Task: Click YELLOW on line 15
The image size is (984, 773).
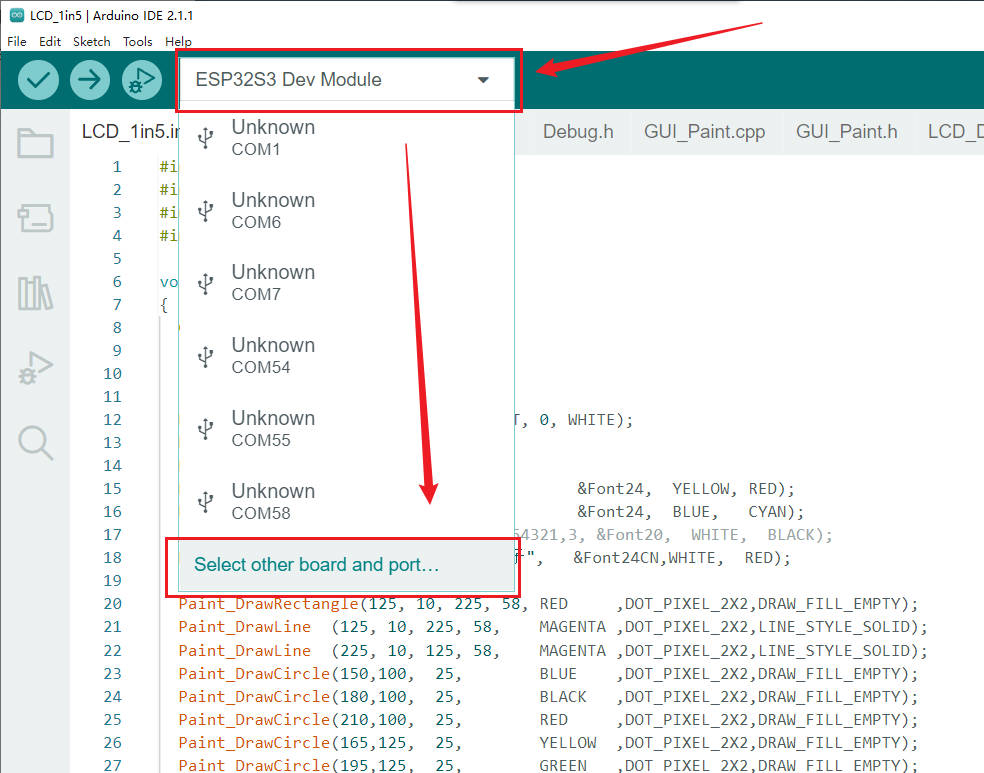Action: (700, 489)
